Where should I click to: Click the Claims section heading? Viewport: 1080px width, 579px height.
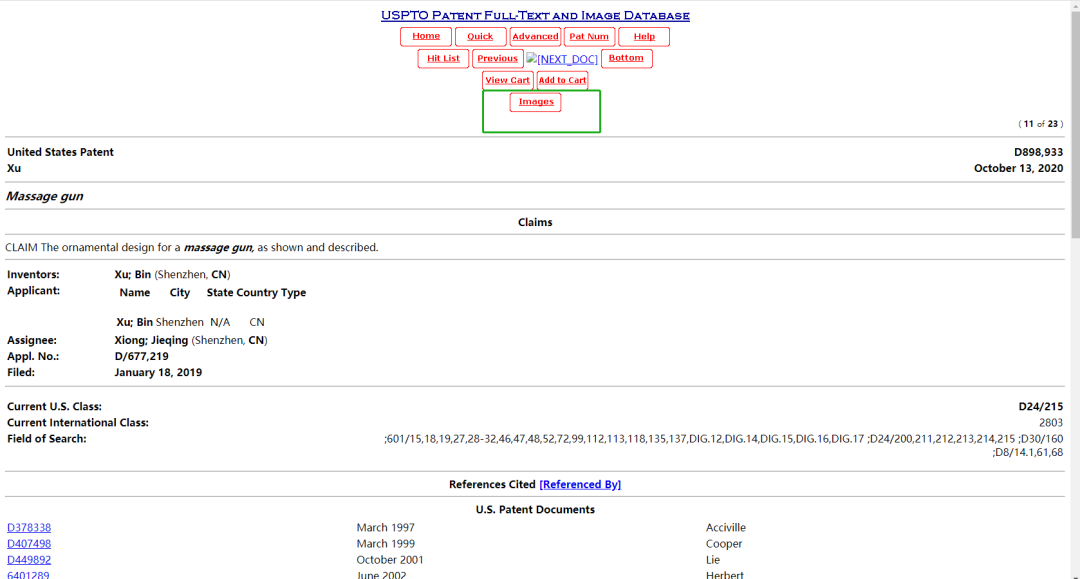pyautogui.click(x=535, y=222)
